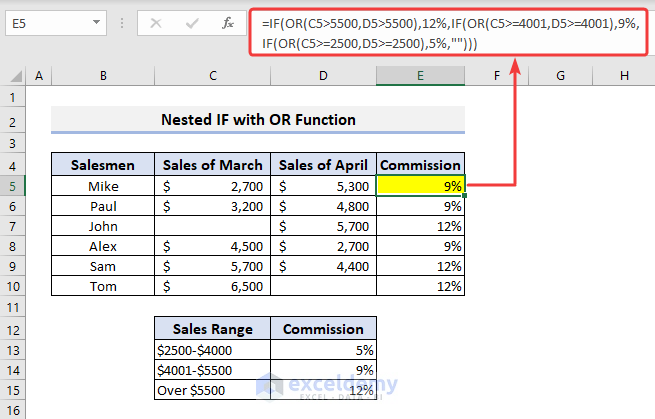Select column H header
The image size is (655, 419).
pos(623,75)
